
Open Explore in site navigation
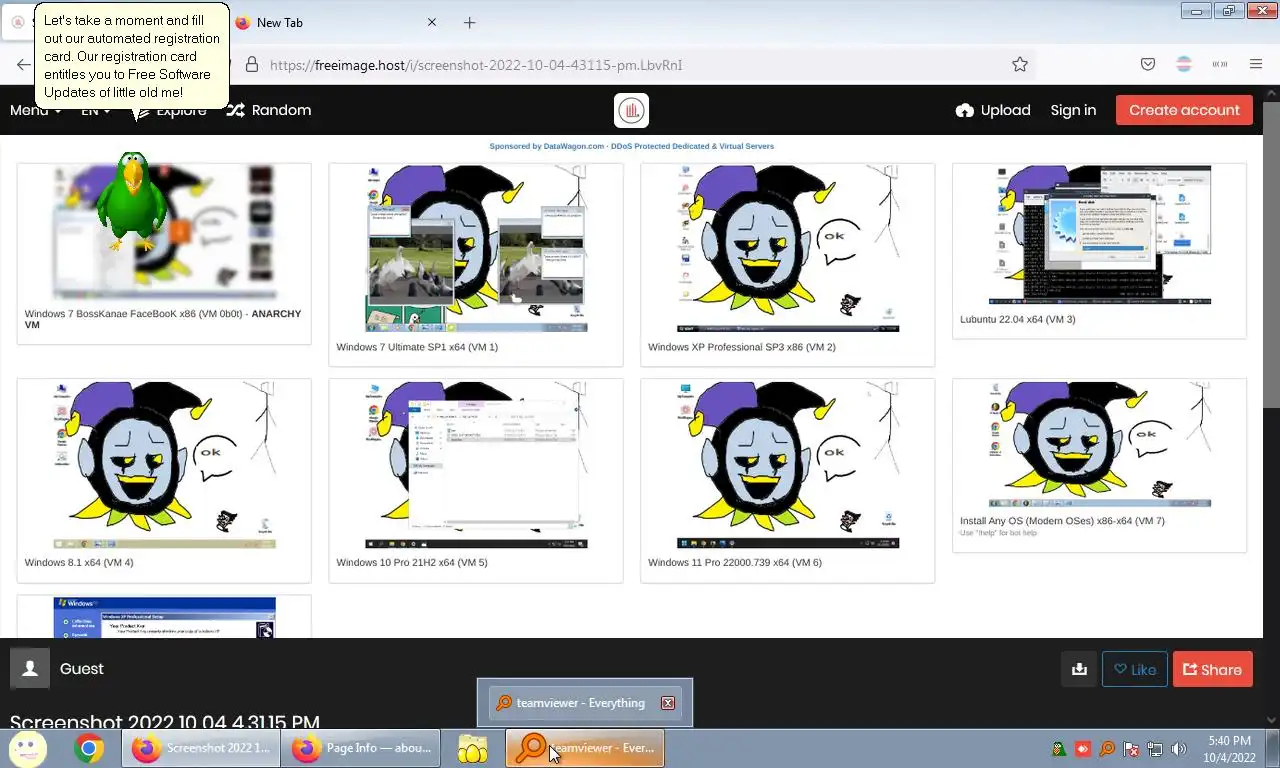[170, 110]
